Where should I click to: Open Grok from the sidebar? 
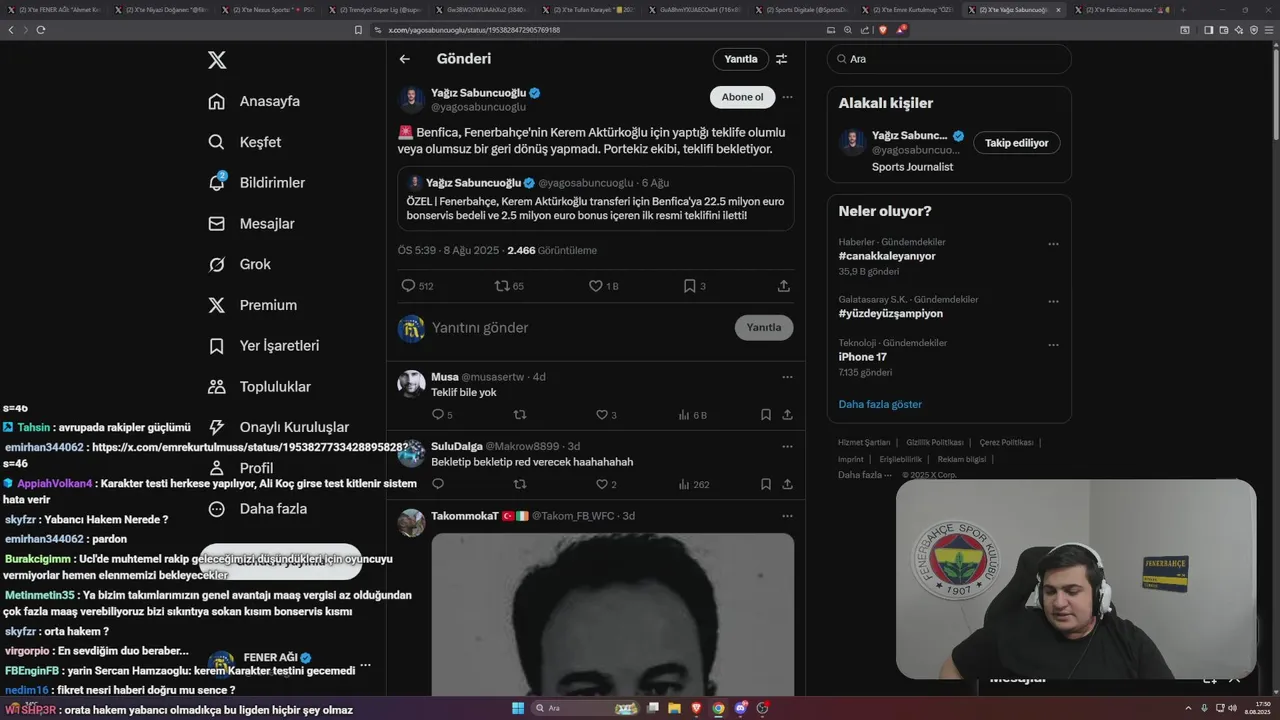(239, 264)
